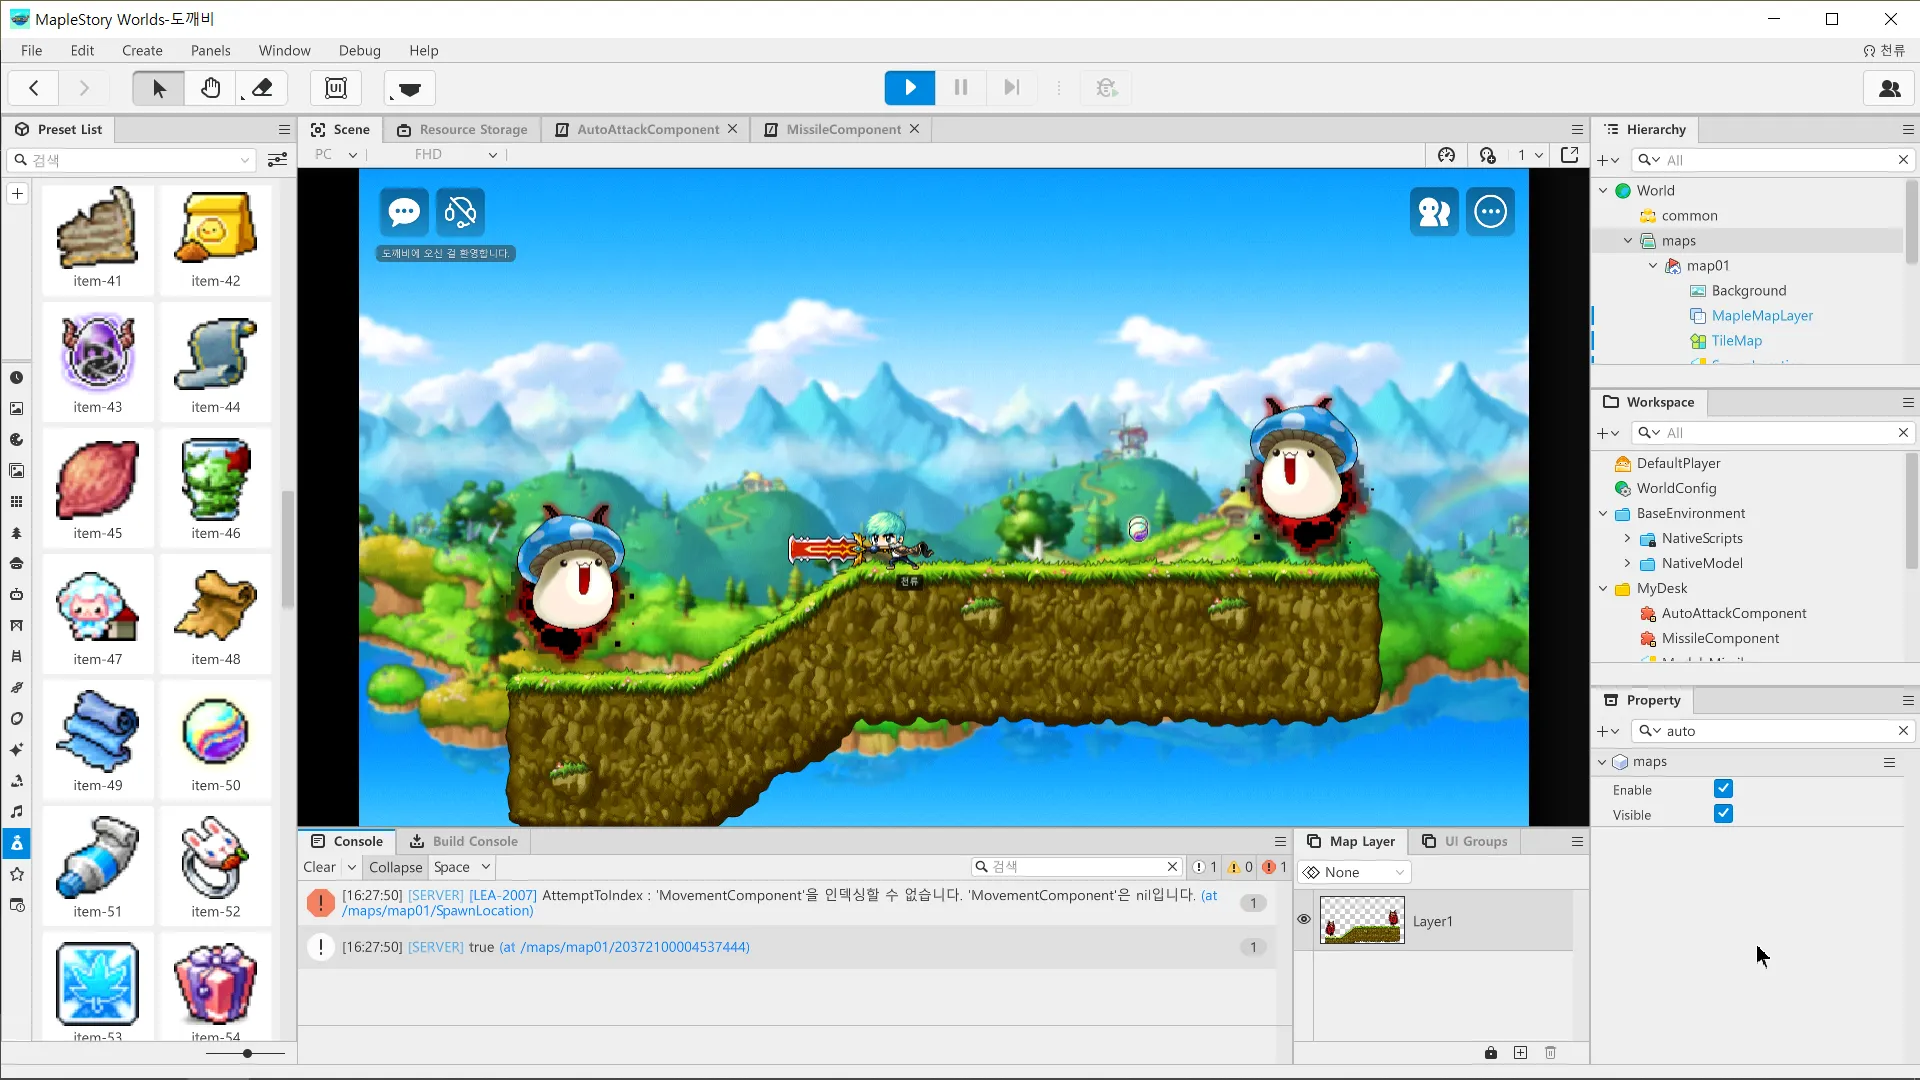Collapse the maps node in Hierarchy

(x=1628, y=241)
